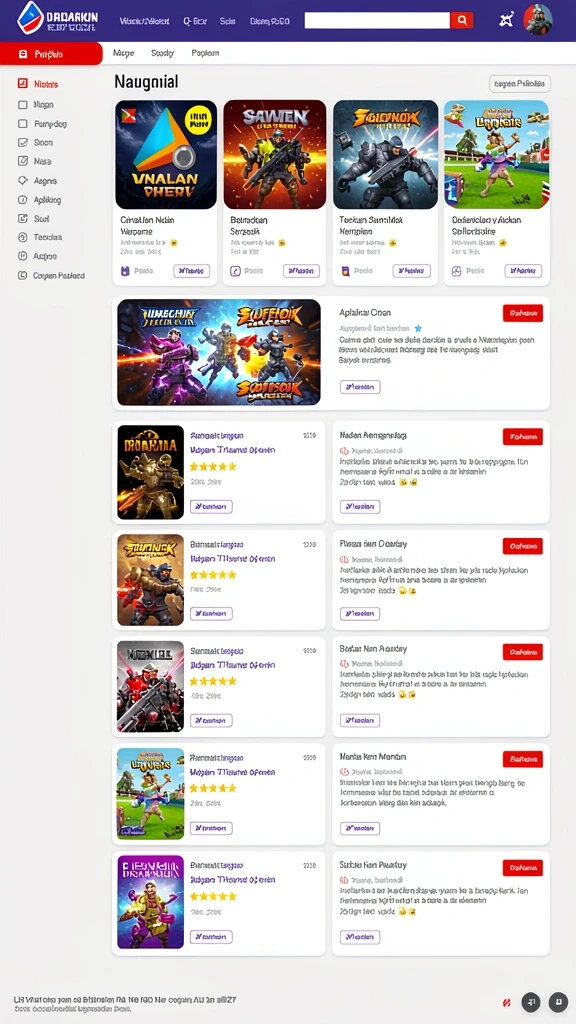Image resolution: width=576 pixels, height=1024 pixels.
Task: Expand the first header navigation menu item
Action: [x=144, y=21]
